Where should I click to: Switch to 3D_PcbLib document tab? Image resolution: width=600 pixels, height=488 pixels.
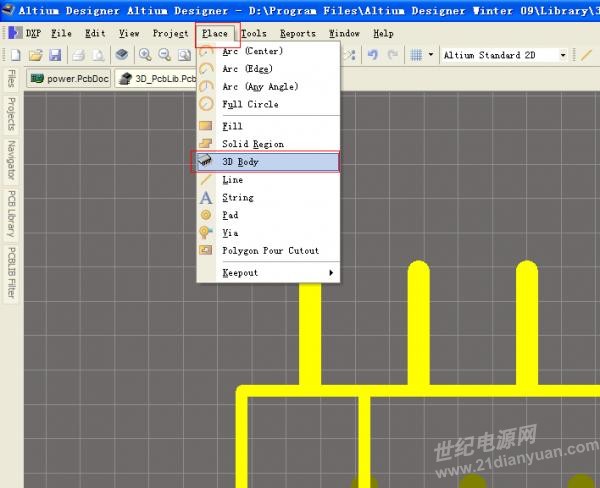tap(157, 78)
